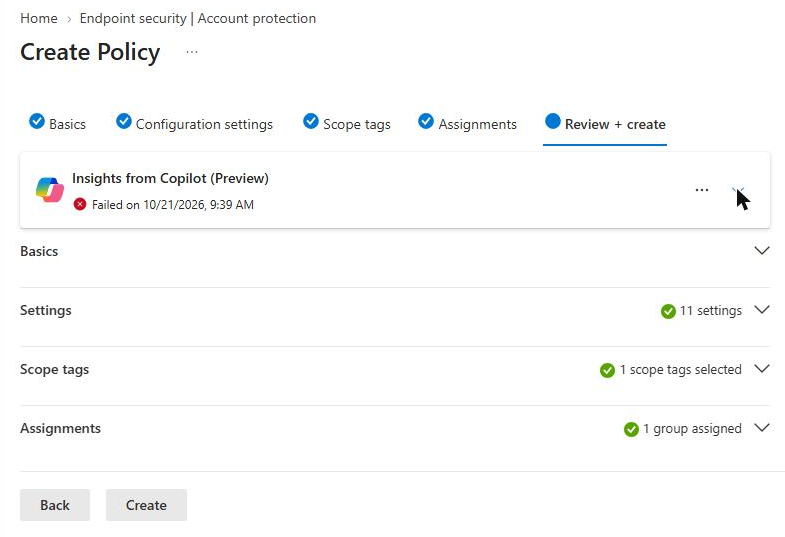Click the 1 scope tags selected label
The height and width of the screenshot is (537, 785).
click(680, 370)
